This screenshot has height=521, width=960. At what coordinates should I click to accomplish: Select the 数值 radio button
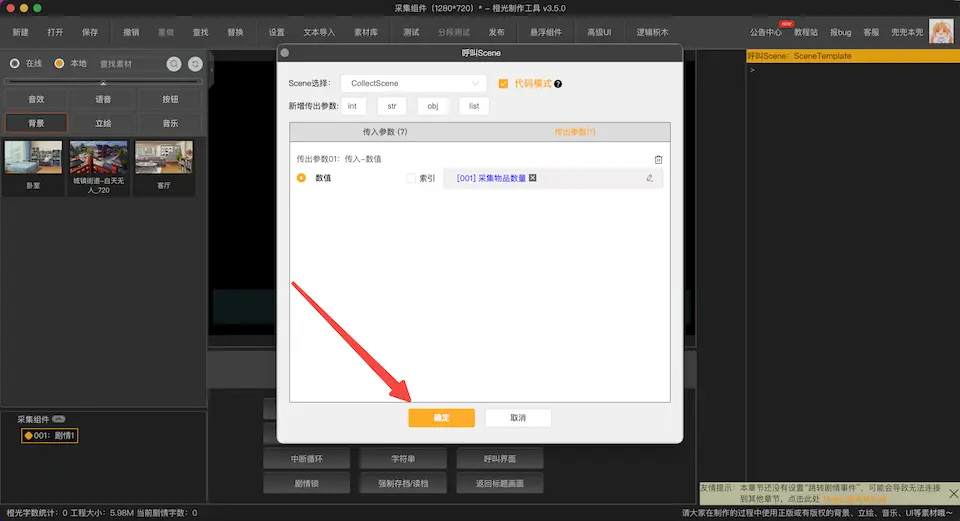[301, 178]
